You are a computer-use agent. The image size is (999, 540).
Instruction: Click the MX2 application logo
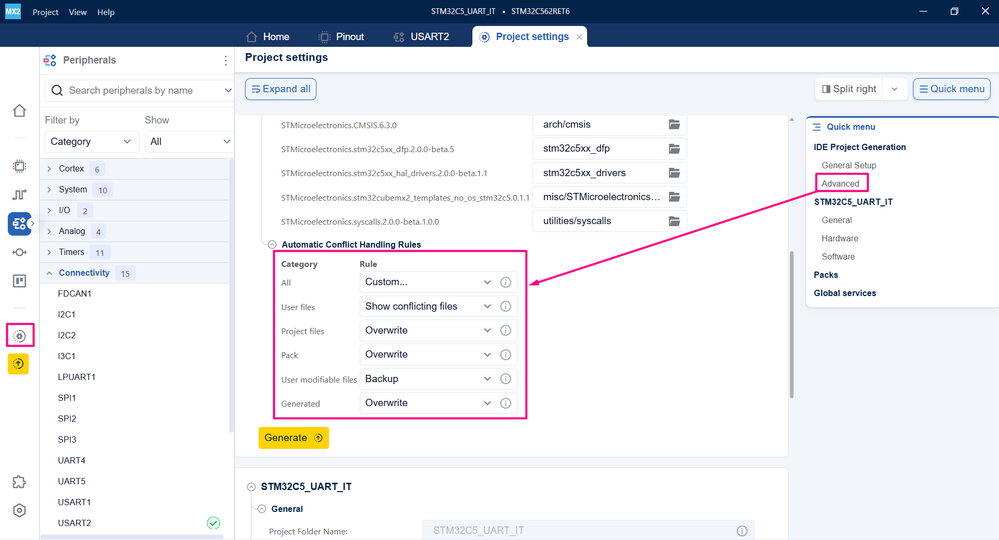coord(13,11)
